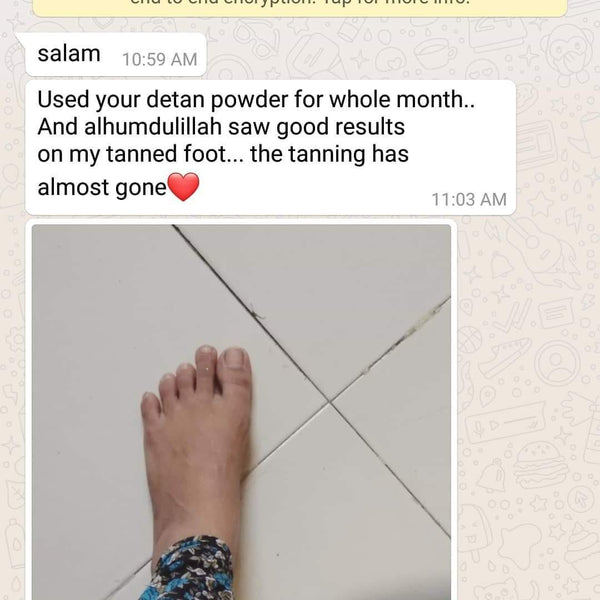
Task: Click the tile grout intersection in the photo
Action: click(x=329, y=401)
